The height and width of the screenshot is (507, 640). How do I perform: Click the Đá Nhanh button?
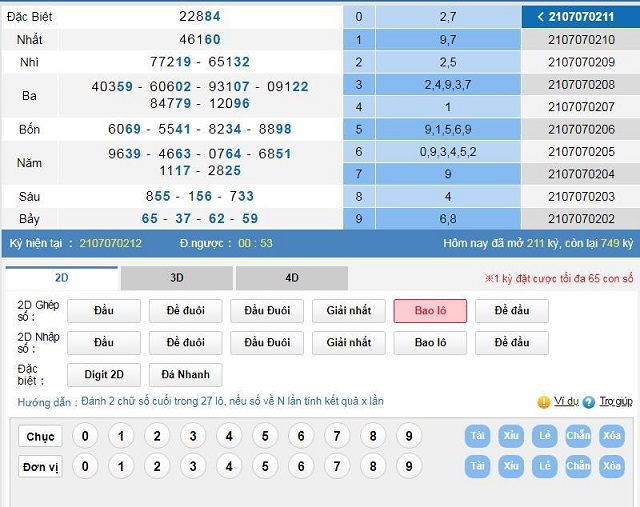[x=185, y=375]
